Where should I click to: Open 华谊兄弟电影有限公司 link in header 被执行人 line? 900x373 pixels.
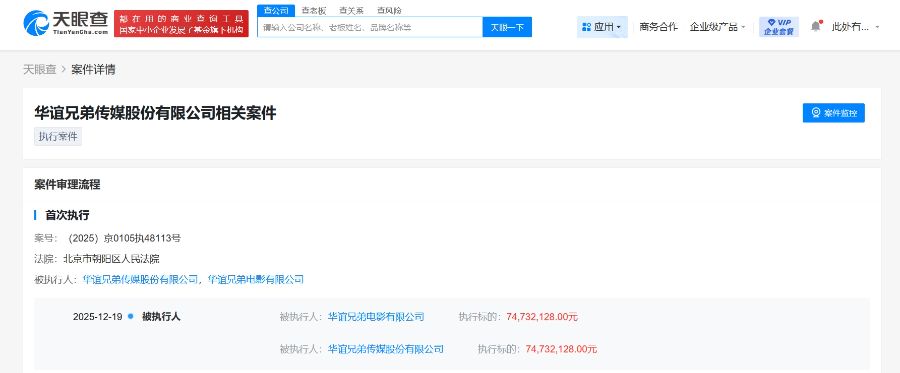[x=255, y=279]
